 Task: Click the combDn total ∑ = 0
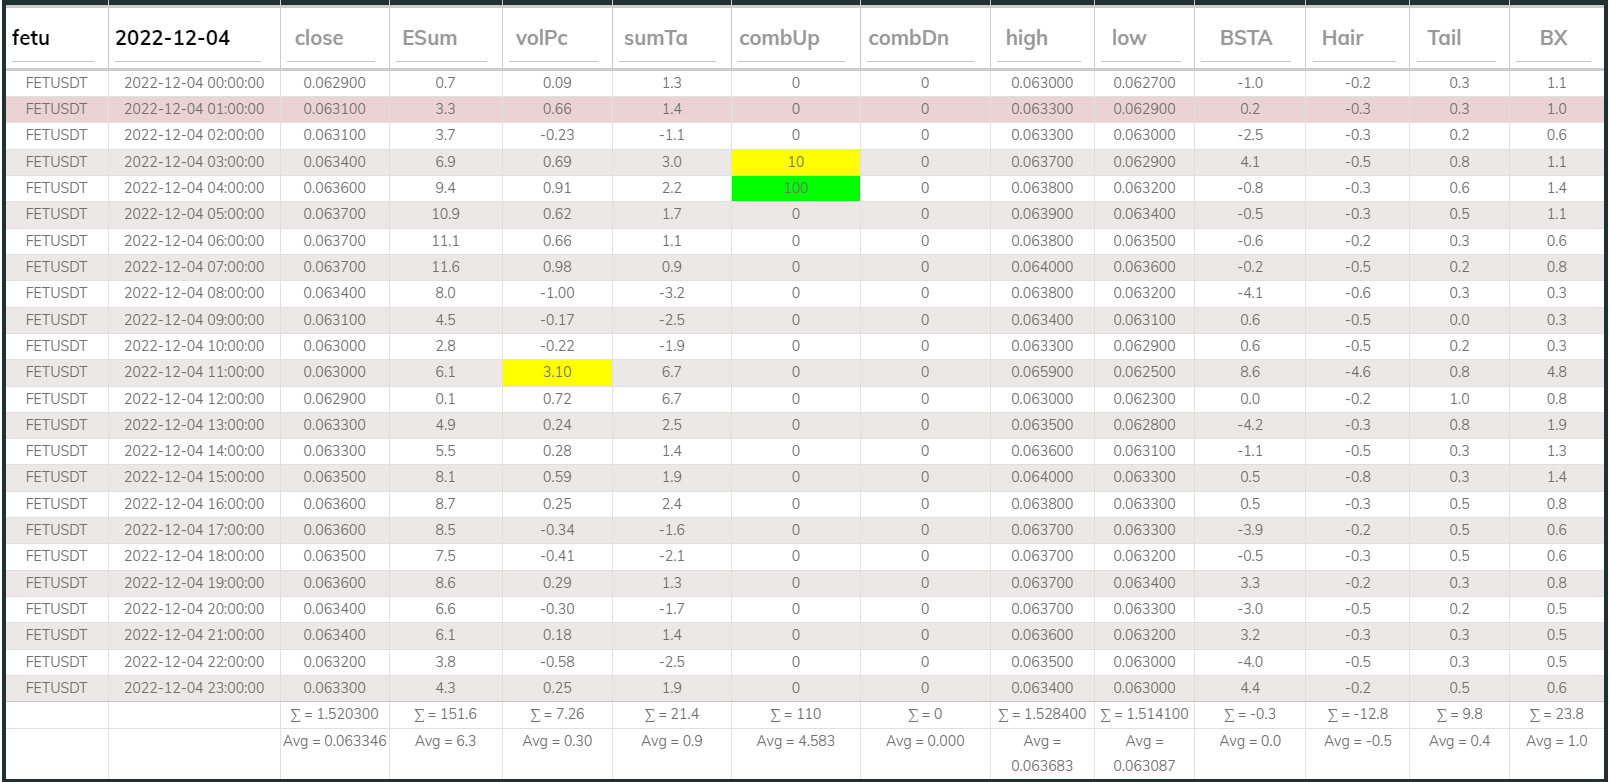click(x=925, y=715)
